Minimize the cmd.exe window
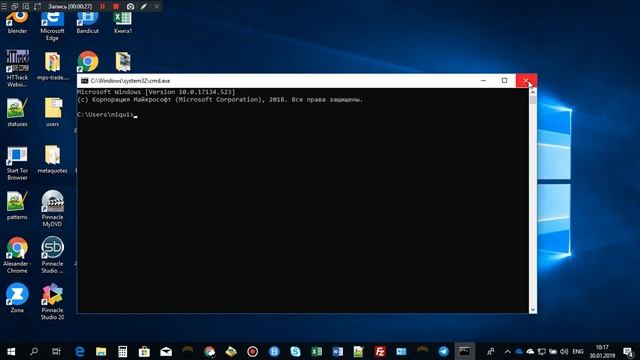Image resolution: width=640 pixels, height=360 pixels. [x=483, y=81]
